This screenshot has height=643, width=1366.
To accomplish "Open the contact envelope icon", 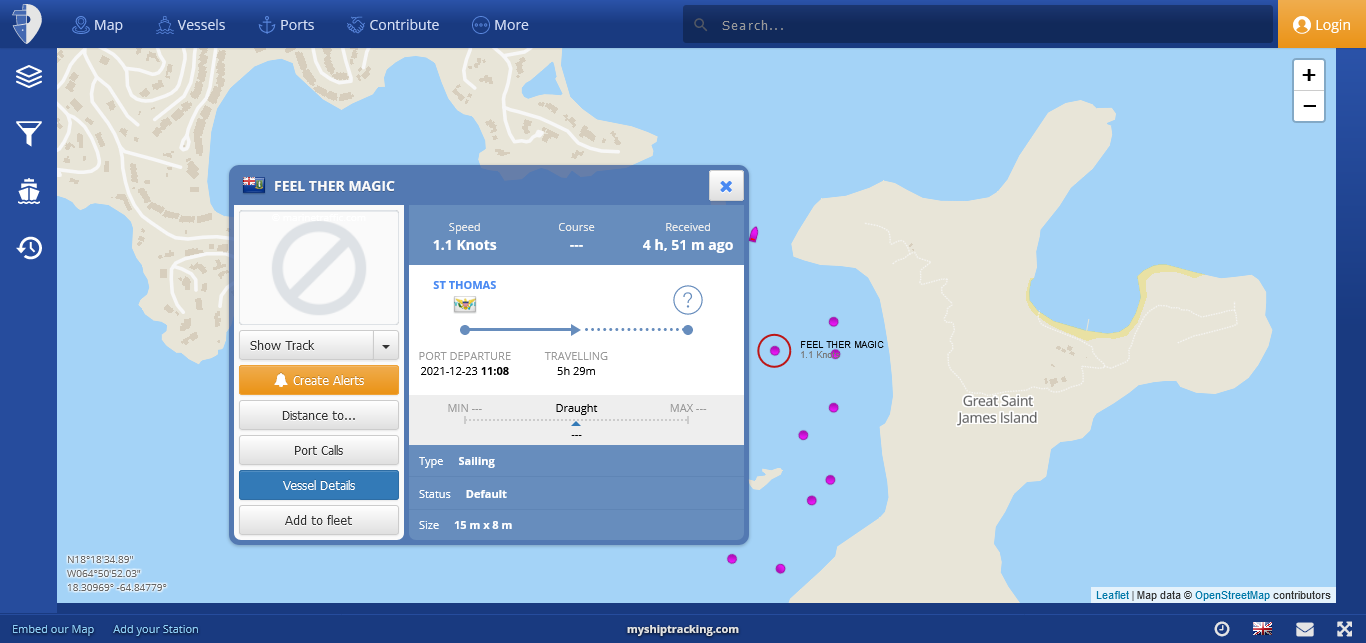I will coord(1305,629).
